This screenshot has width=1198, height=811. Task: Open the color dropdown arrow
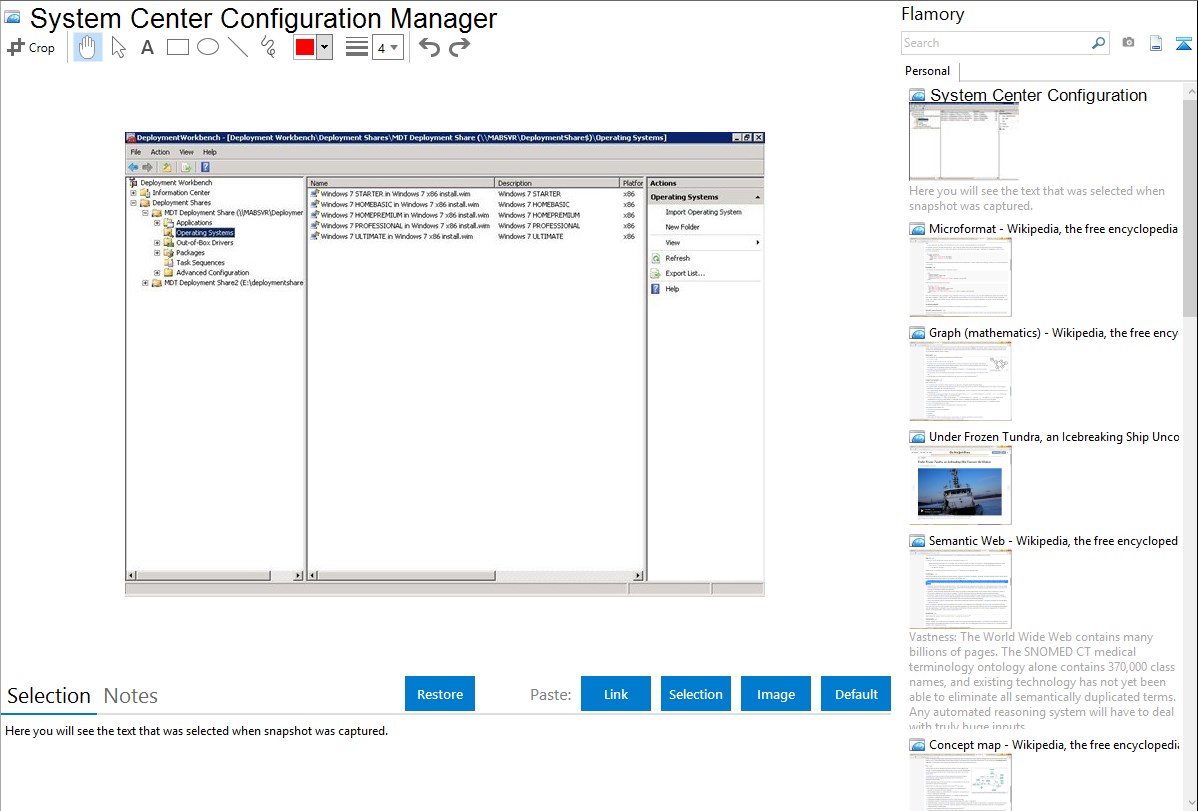point(325,47)
